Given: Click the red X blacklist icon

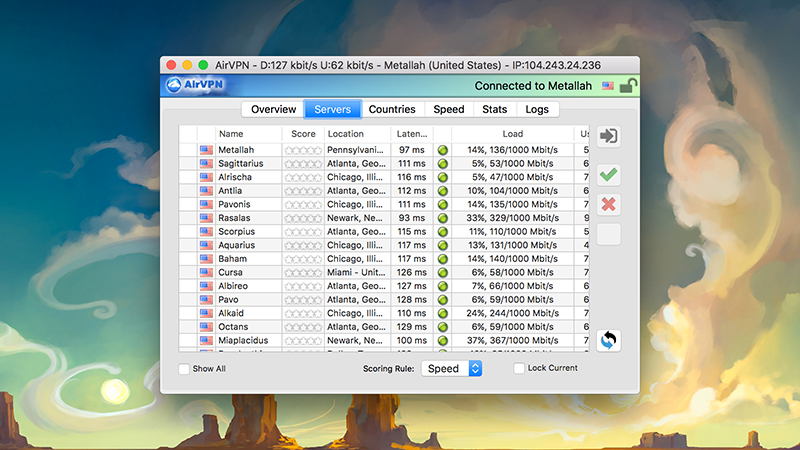Looking at the screenshot, I should 609,205.
